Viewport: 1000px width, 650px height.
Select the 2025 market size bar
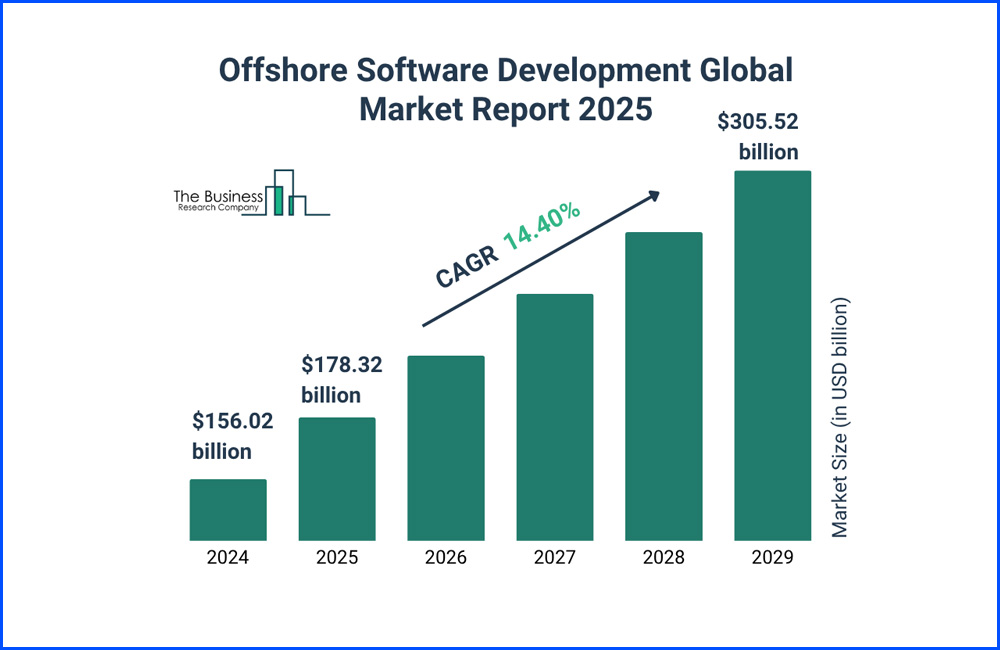coord(336,480)
